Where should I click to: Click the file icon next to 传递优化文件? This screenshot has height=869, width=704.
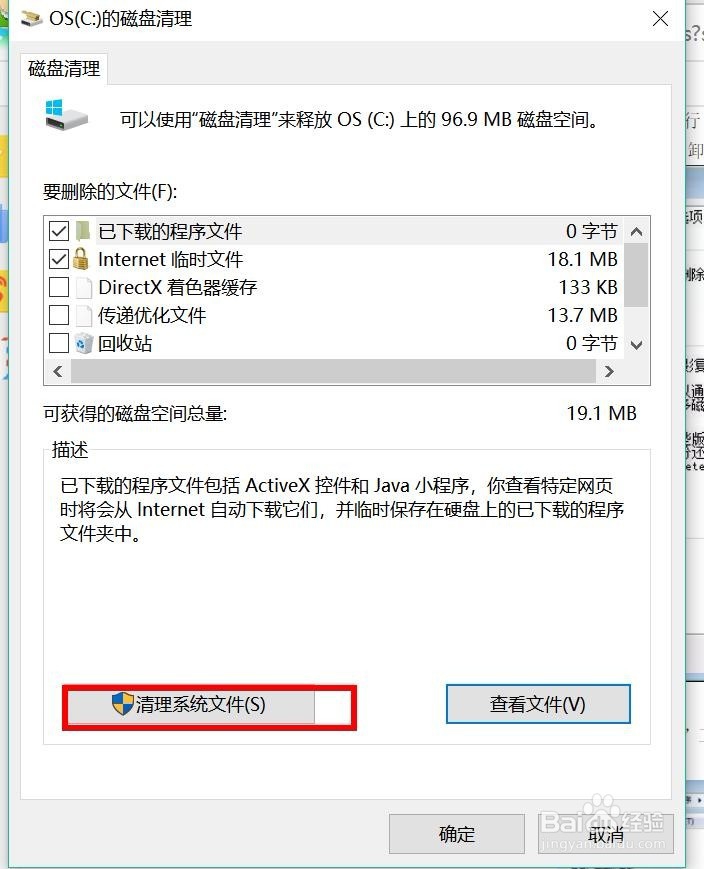coord(83,315)
